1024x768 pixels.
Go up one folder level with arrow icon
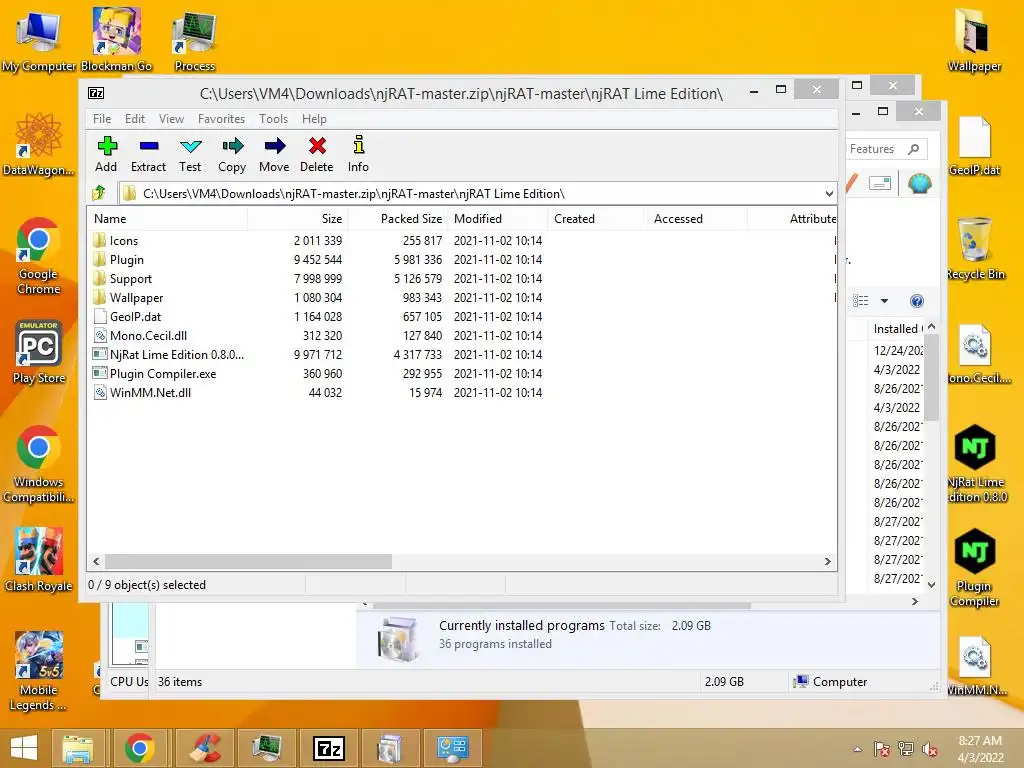pos(99,193)
